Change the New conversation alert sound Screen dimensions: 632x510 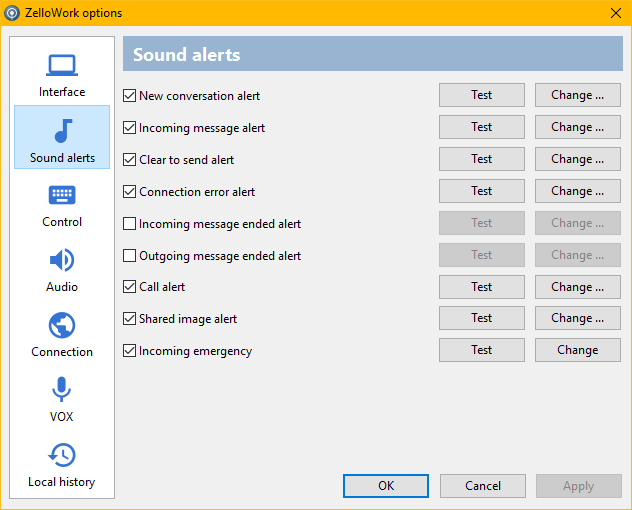[578, 95]
